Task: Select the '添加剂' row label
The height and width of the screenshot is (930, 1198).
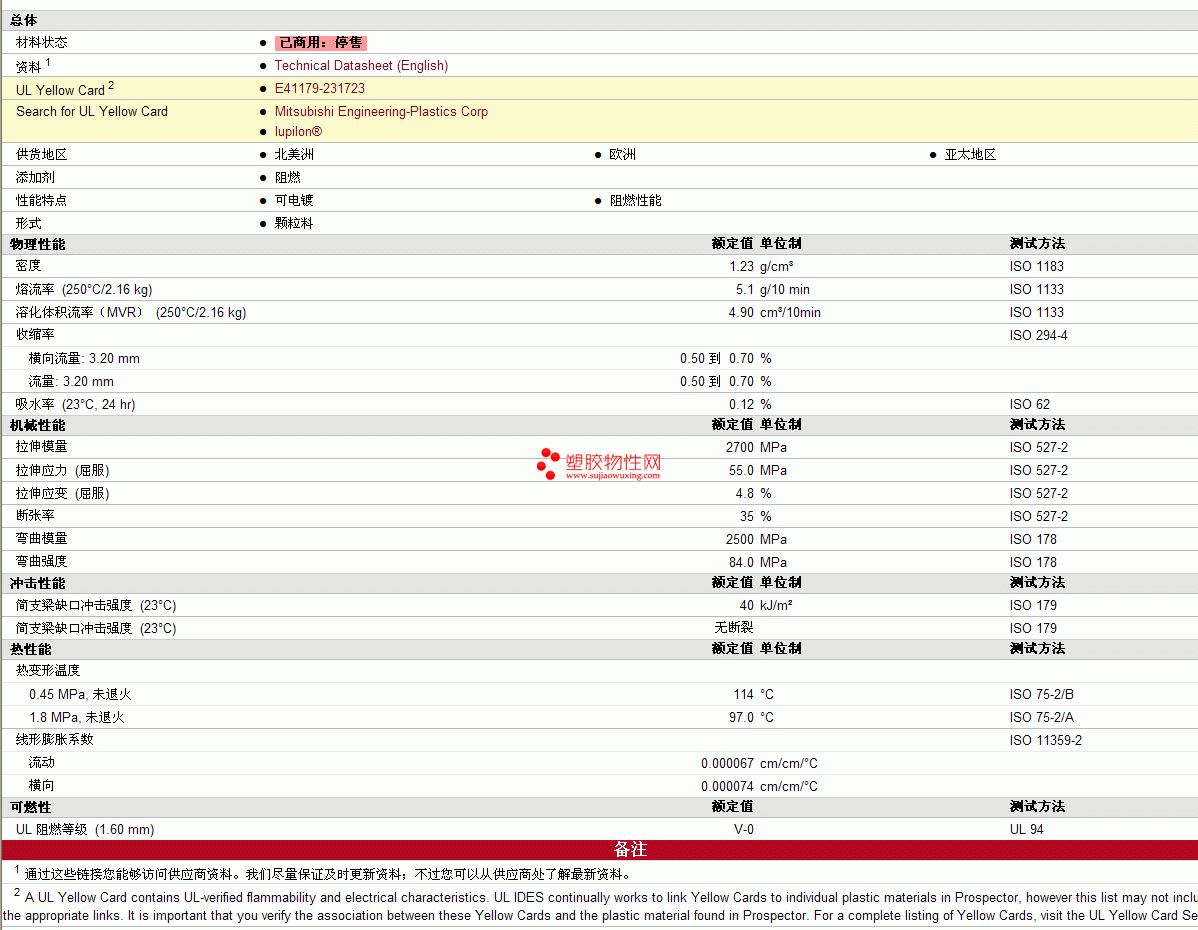Action: [x=35, y=177]
